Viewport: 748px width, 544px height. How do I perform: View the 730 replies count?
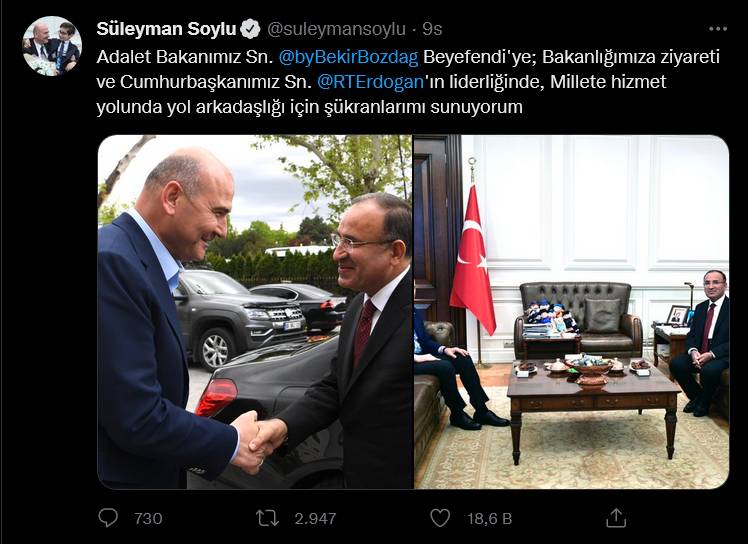148,518
